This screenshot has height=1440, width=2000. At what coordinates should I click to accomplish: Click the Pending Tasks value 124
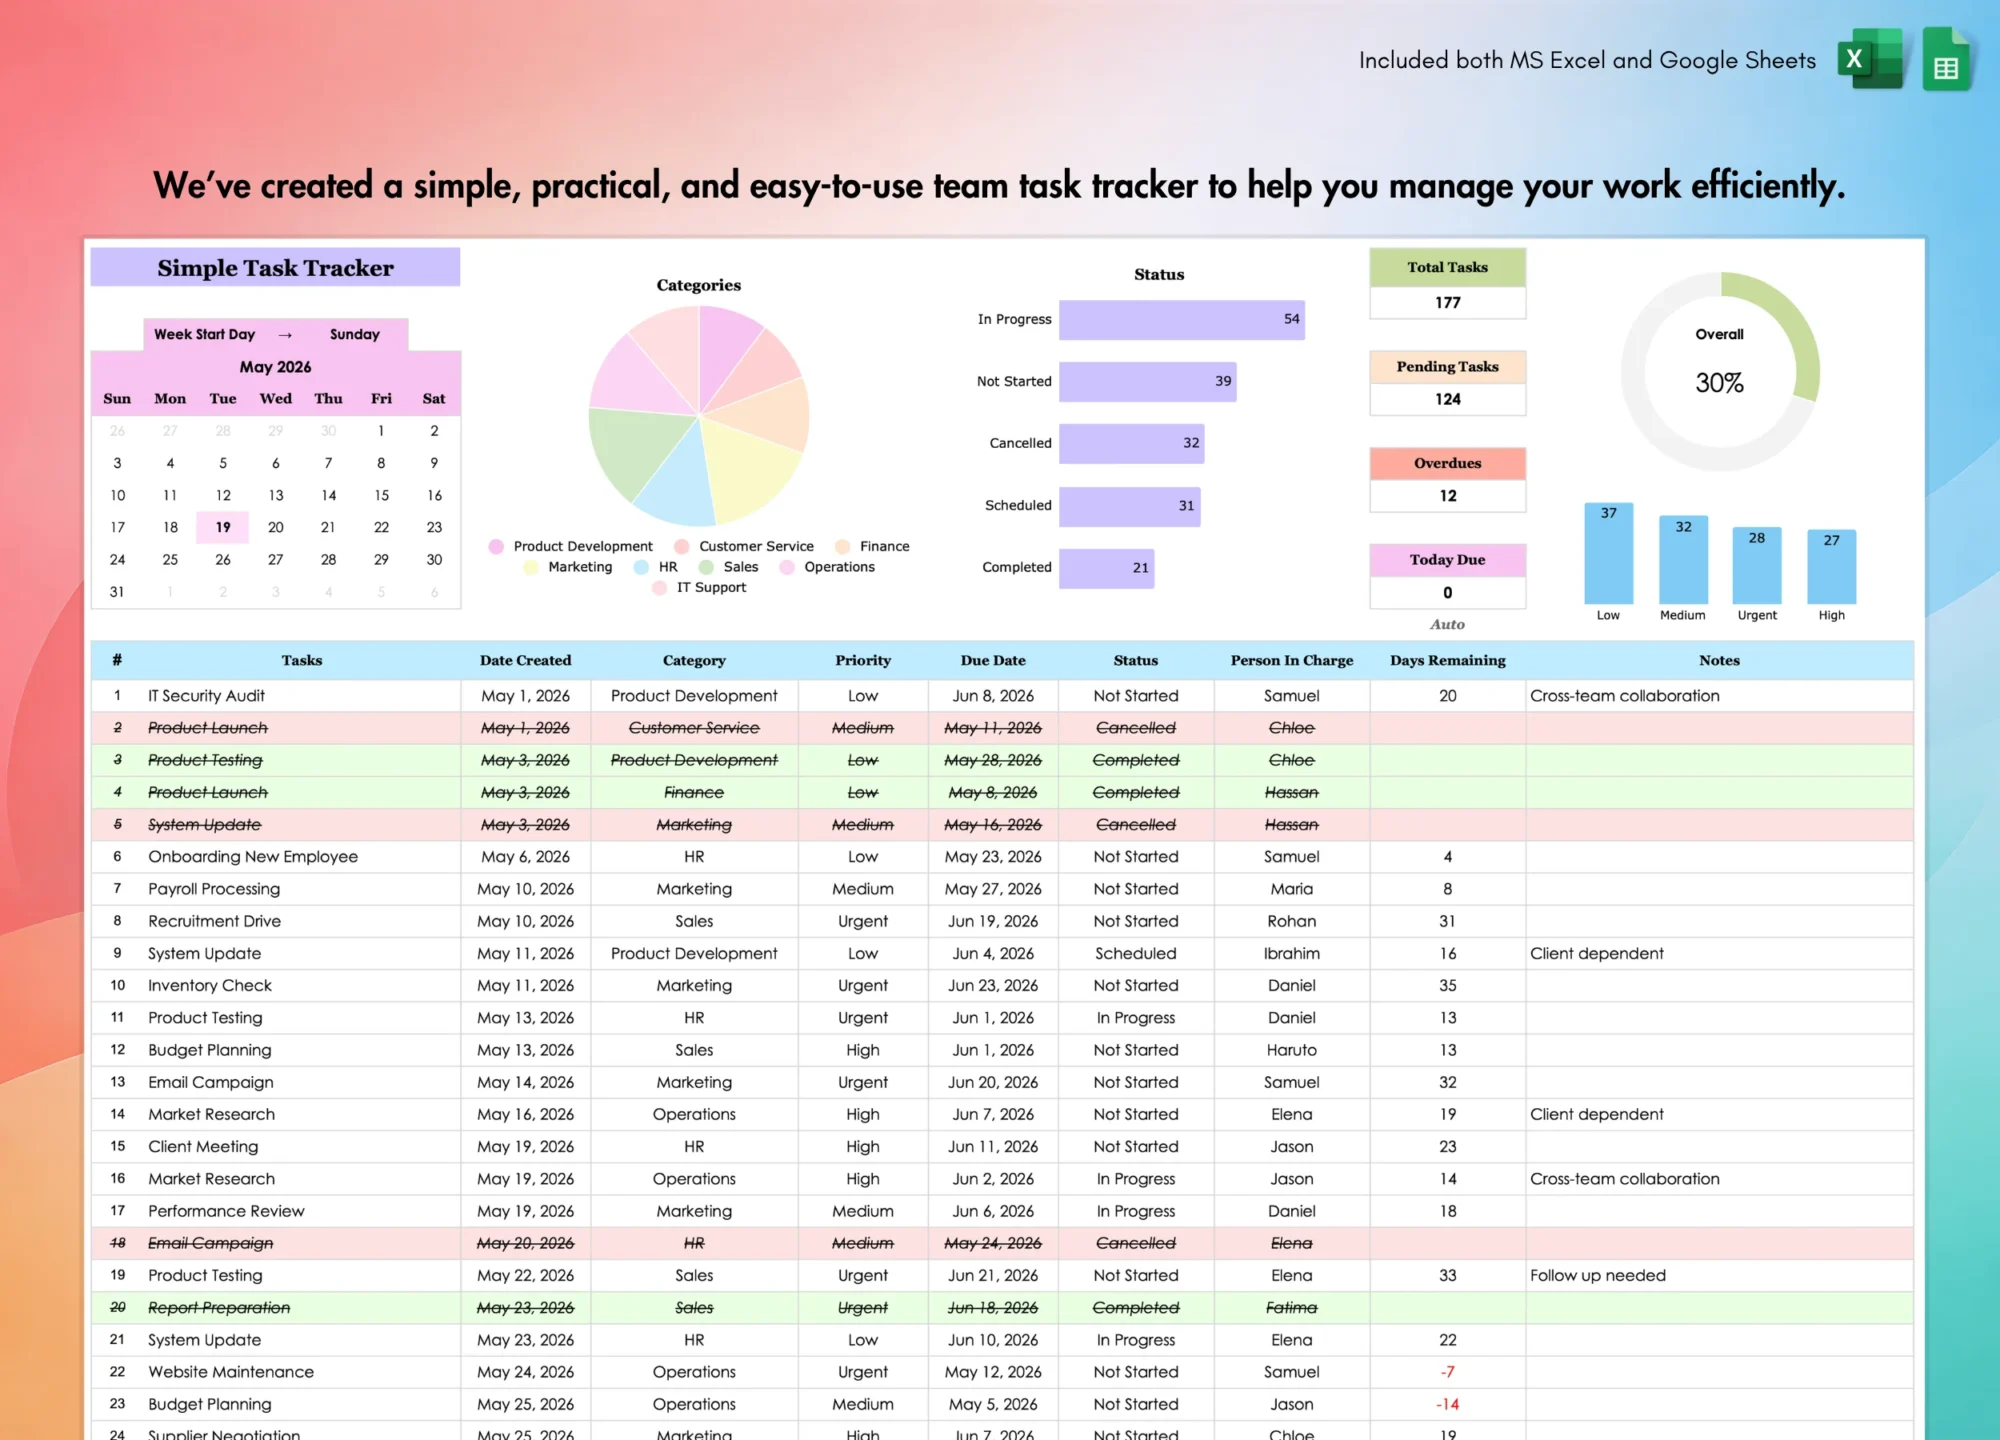tap(1447, 399)
